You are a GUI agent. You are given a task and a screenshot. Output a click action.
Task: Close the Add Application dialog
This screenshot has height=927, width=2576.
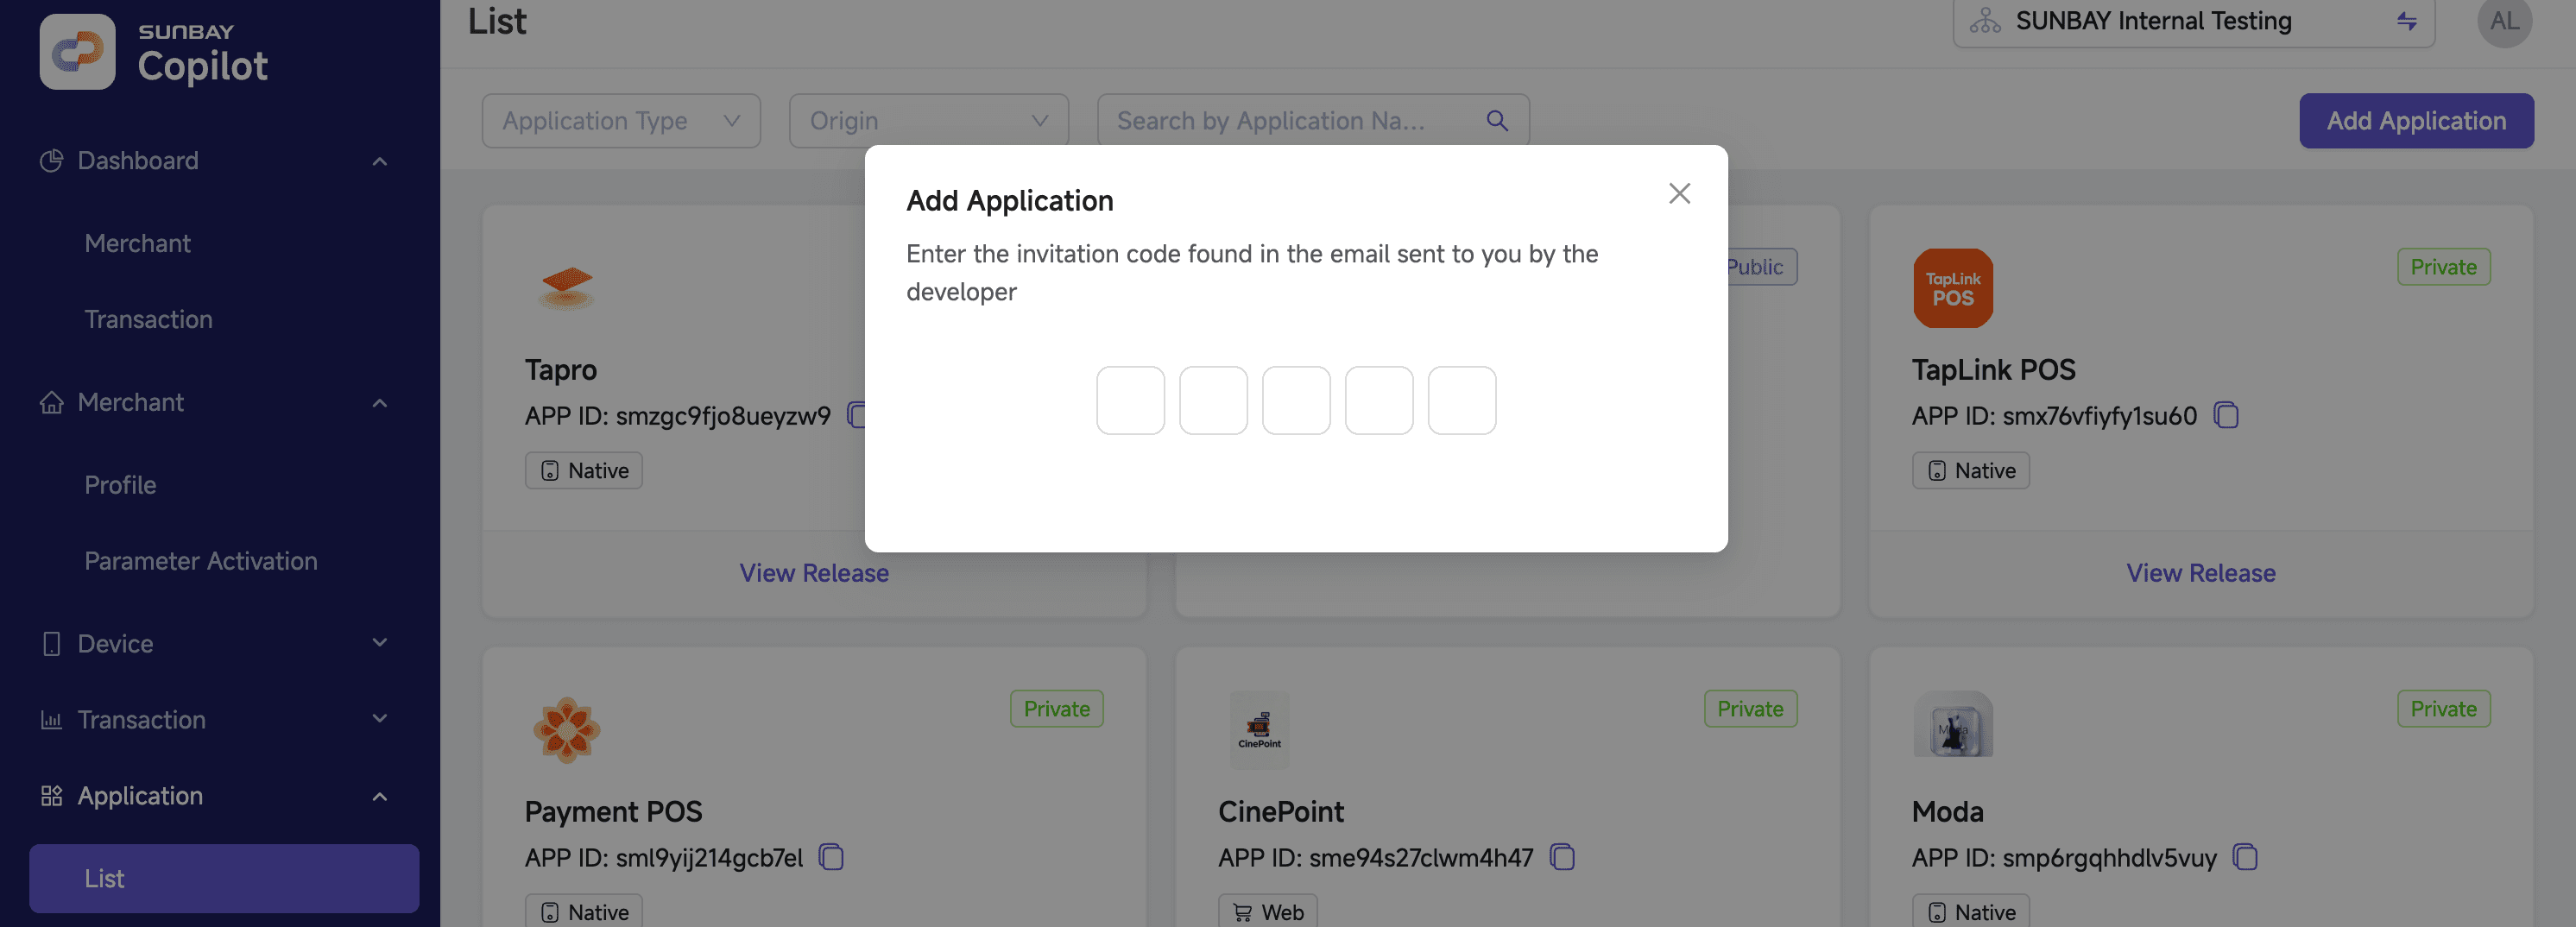(1679, 193)
